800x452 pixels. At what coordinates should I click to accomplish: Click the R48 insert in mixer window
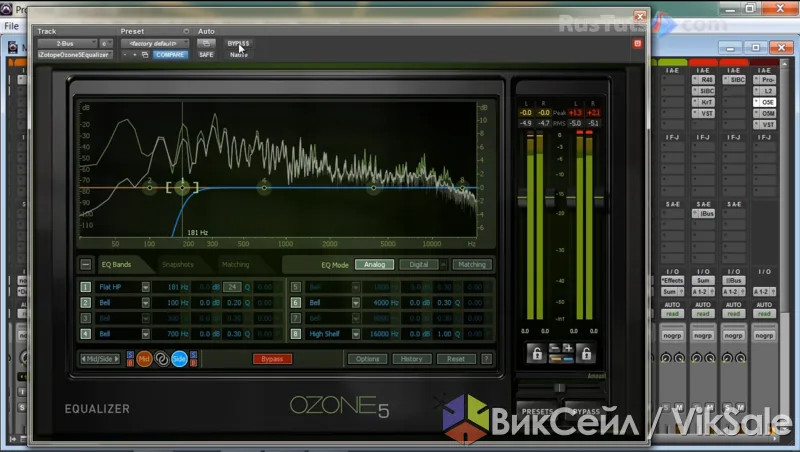pyautogui.click(x=704, y=80)
